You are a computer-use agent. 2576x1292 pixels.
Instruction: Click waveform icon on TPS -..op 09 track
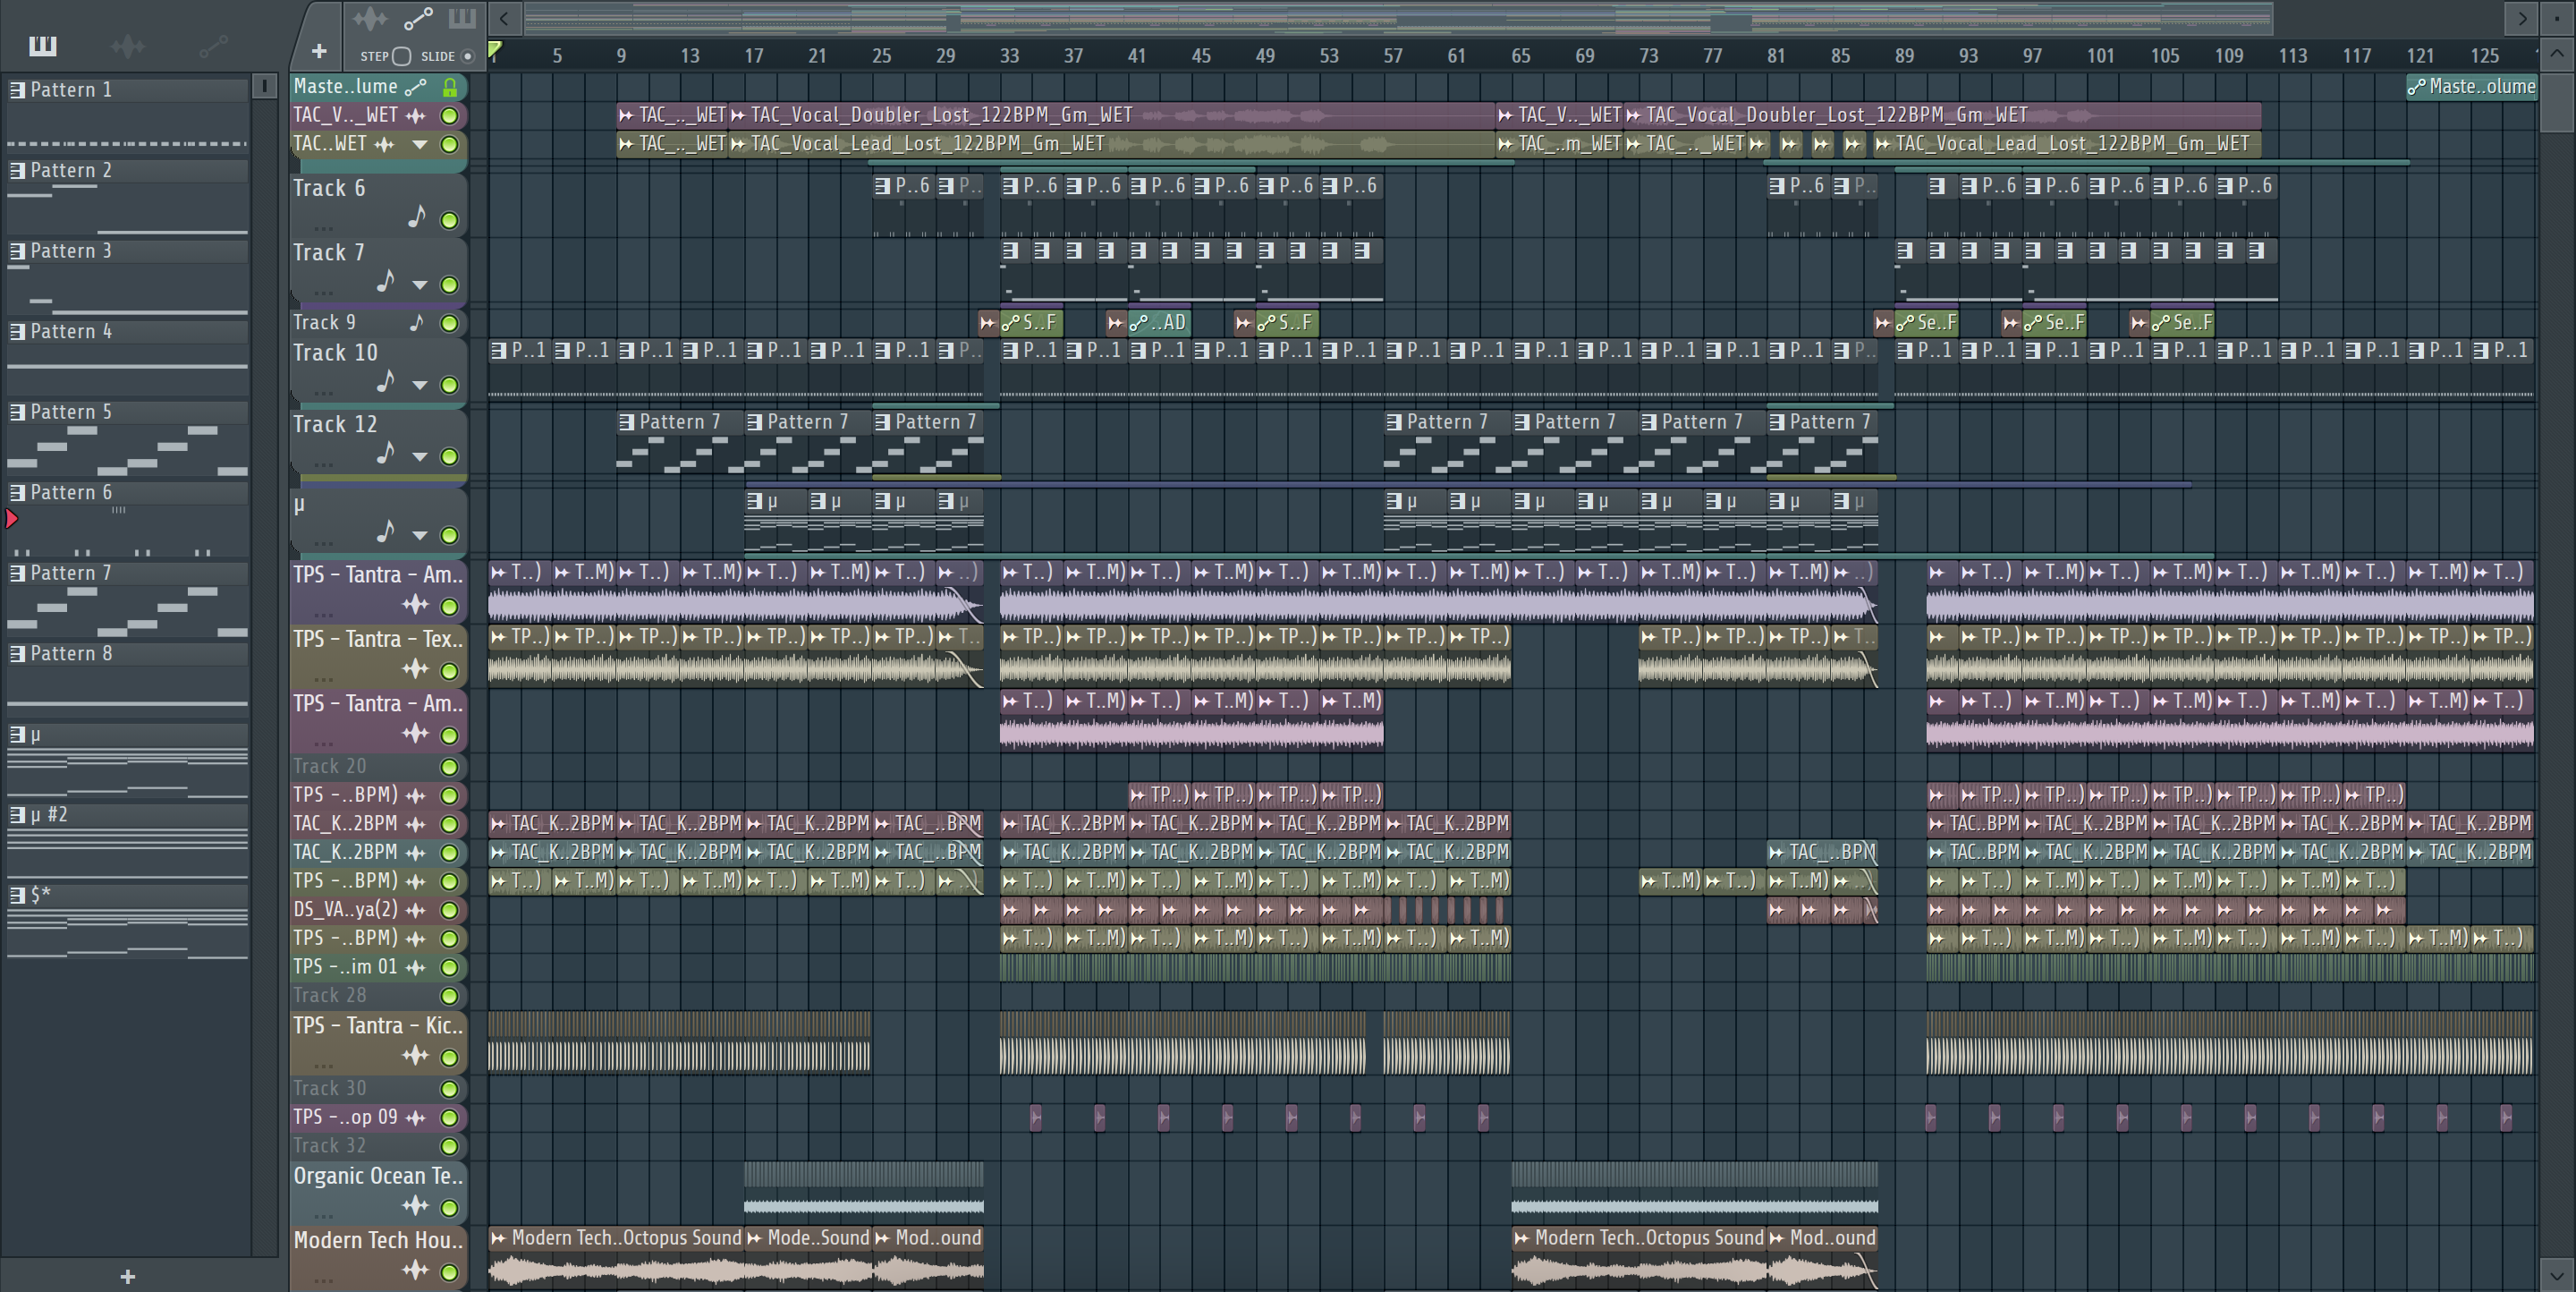click(415, 1117)
